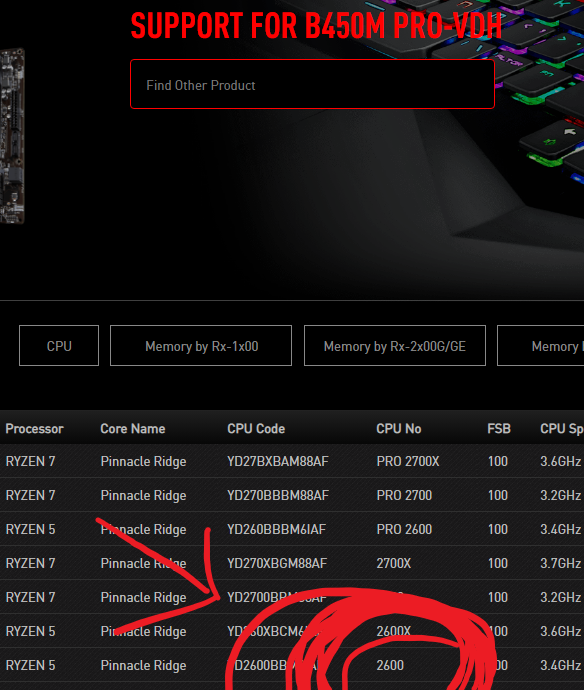This screenshot has width=584, height=690.
Task: Click the 3.7GHz speed in 2700X row
Action: click(x=561, y=563)
